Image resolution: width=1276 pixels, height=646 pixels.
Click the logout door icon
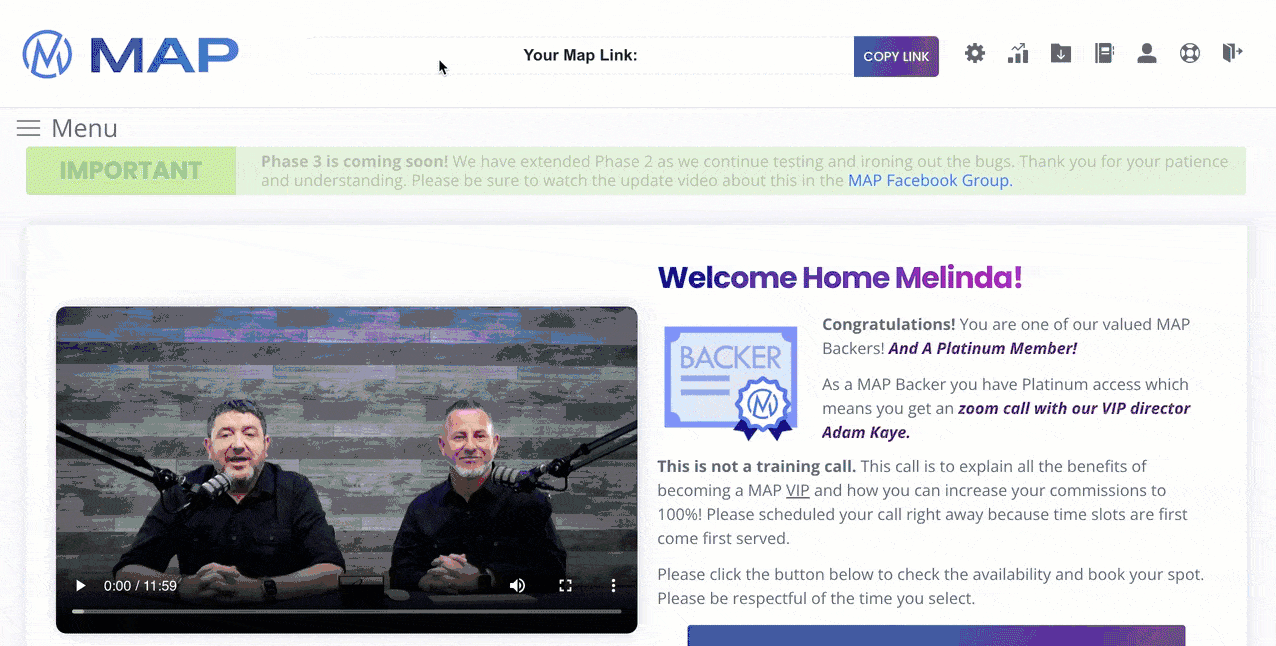point(1232,54)
